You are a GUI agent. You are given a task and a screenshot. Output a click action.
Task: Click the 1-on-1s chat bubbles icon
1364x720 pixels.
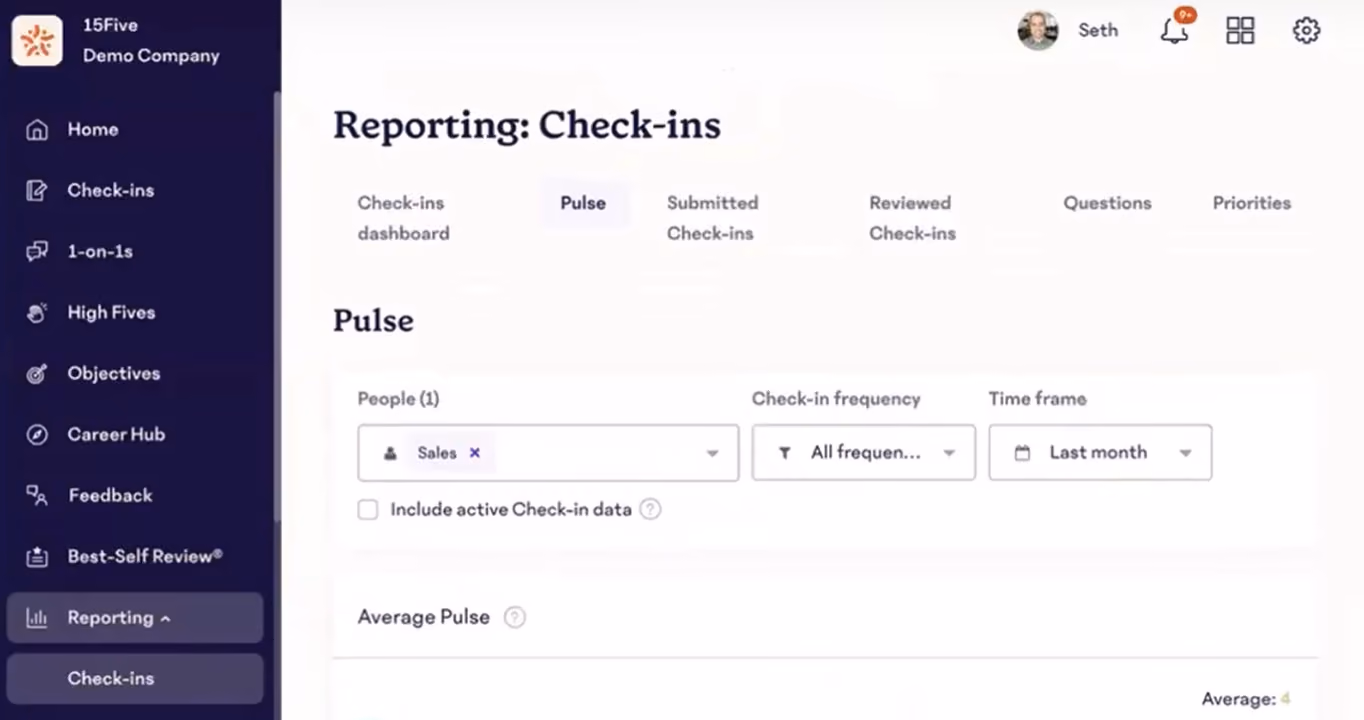(x=37, y=252)
